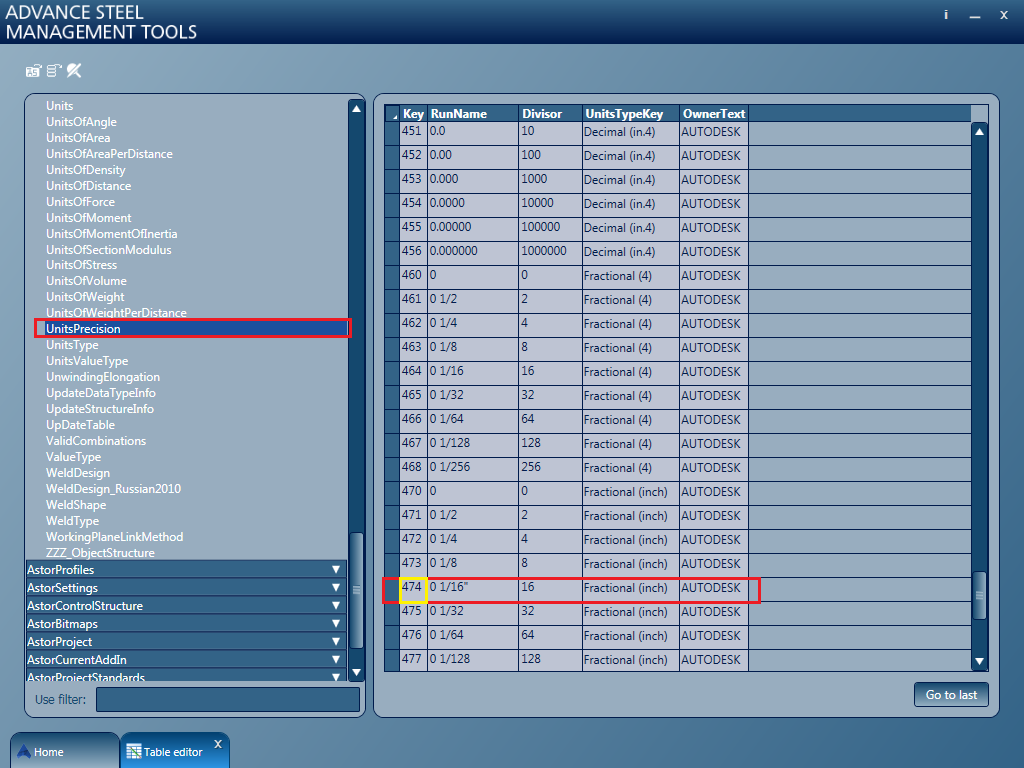Select the UnitsOfForce table
This screenshot has width=1024, height=768.
pos(80,202)
